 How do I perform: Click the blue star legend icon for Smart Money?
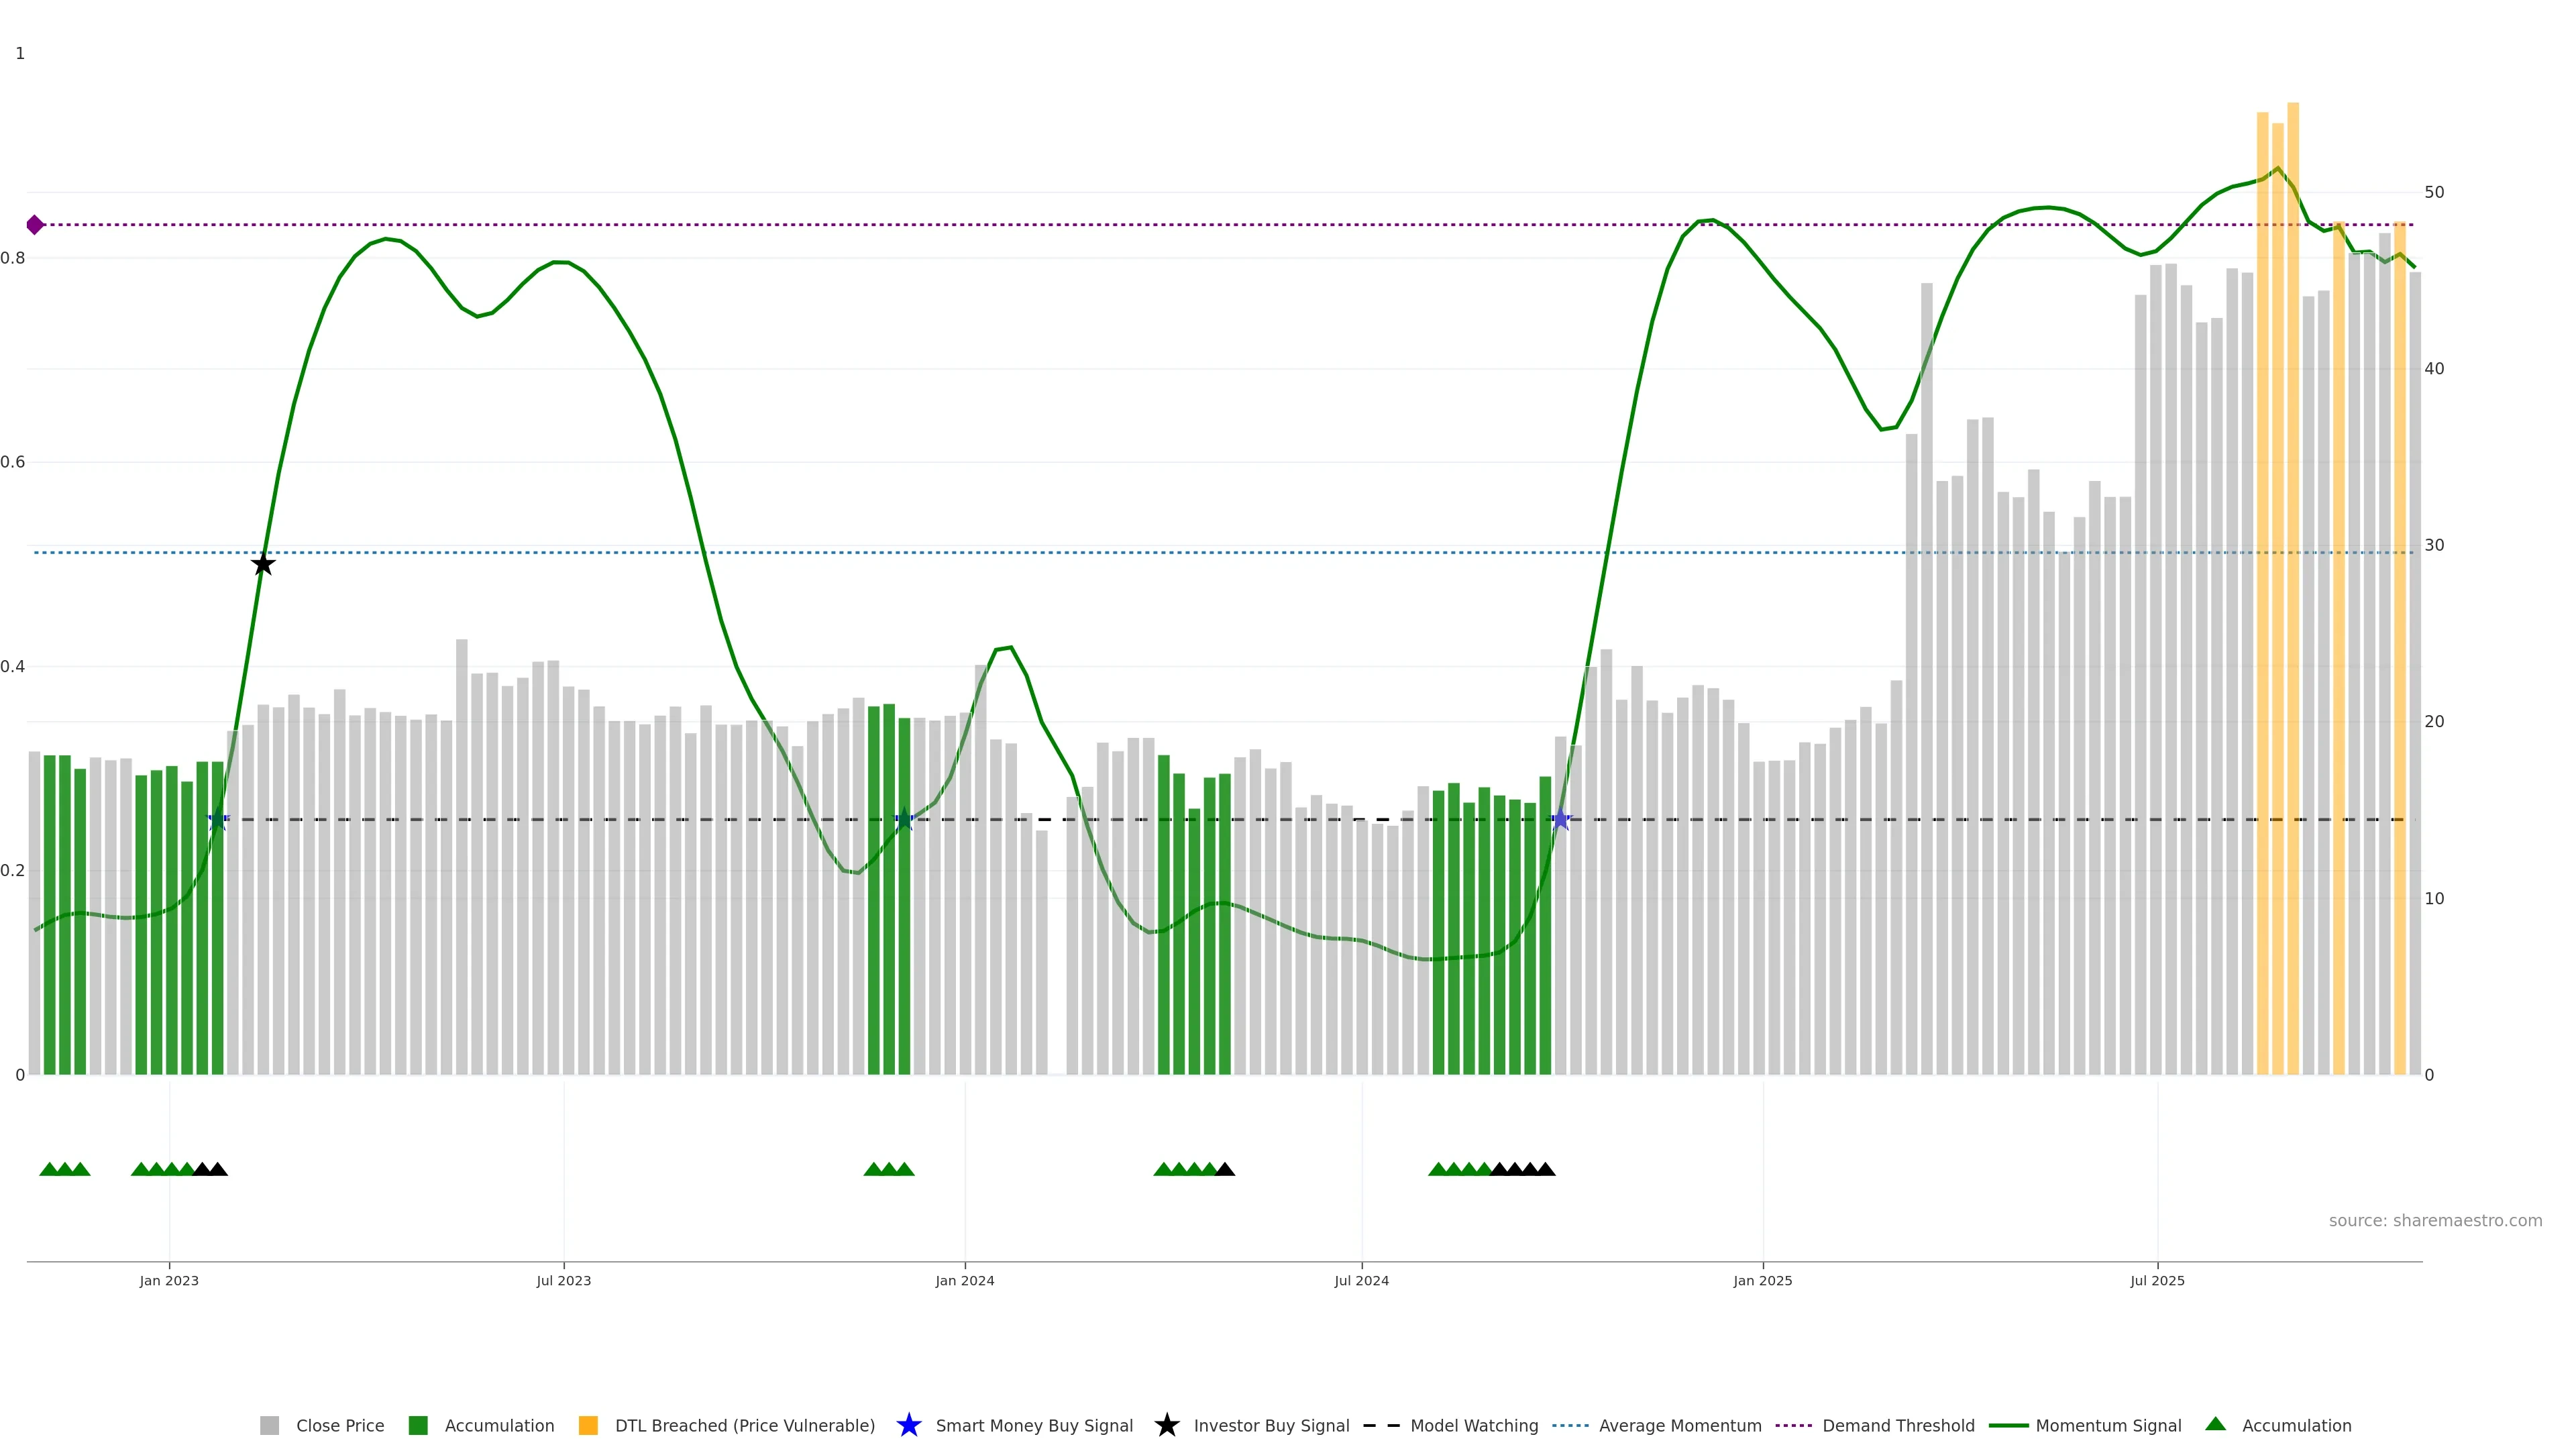(908, 1425)
